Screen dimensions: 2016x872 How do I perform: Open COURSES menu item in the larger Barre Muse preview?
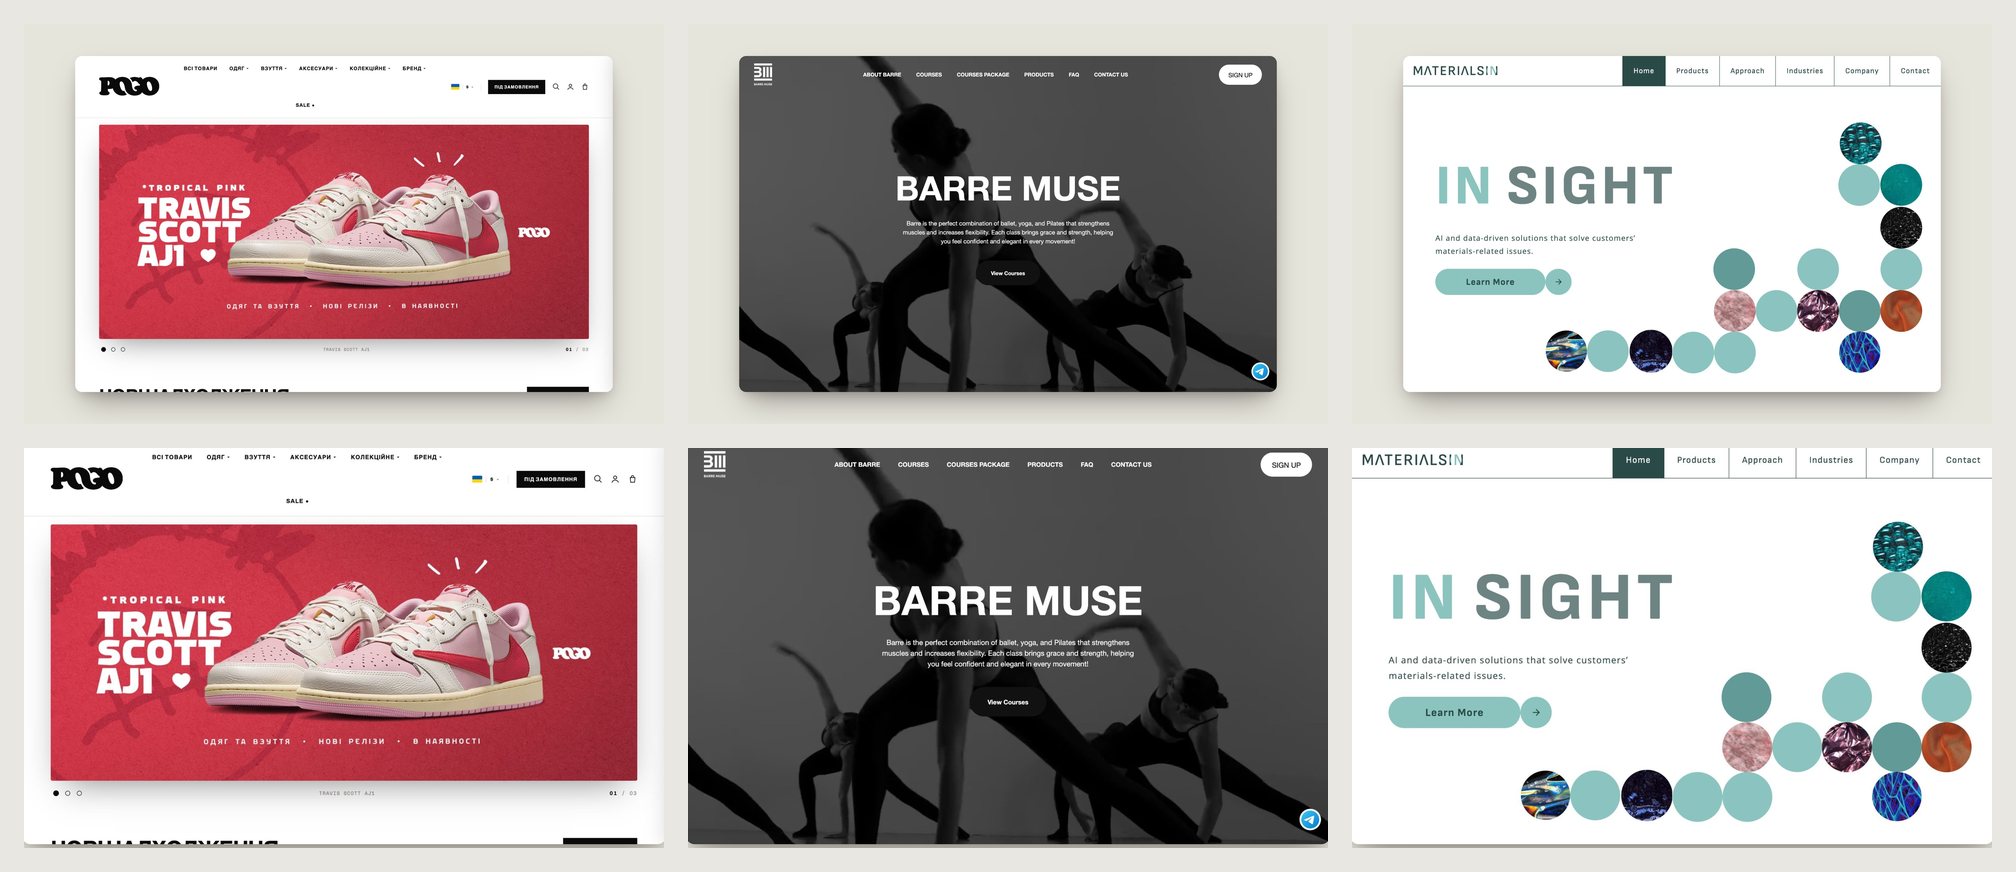[913, 464]
